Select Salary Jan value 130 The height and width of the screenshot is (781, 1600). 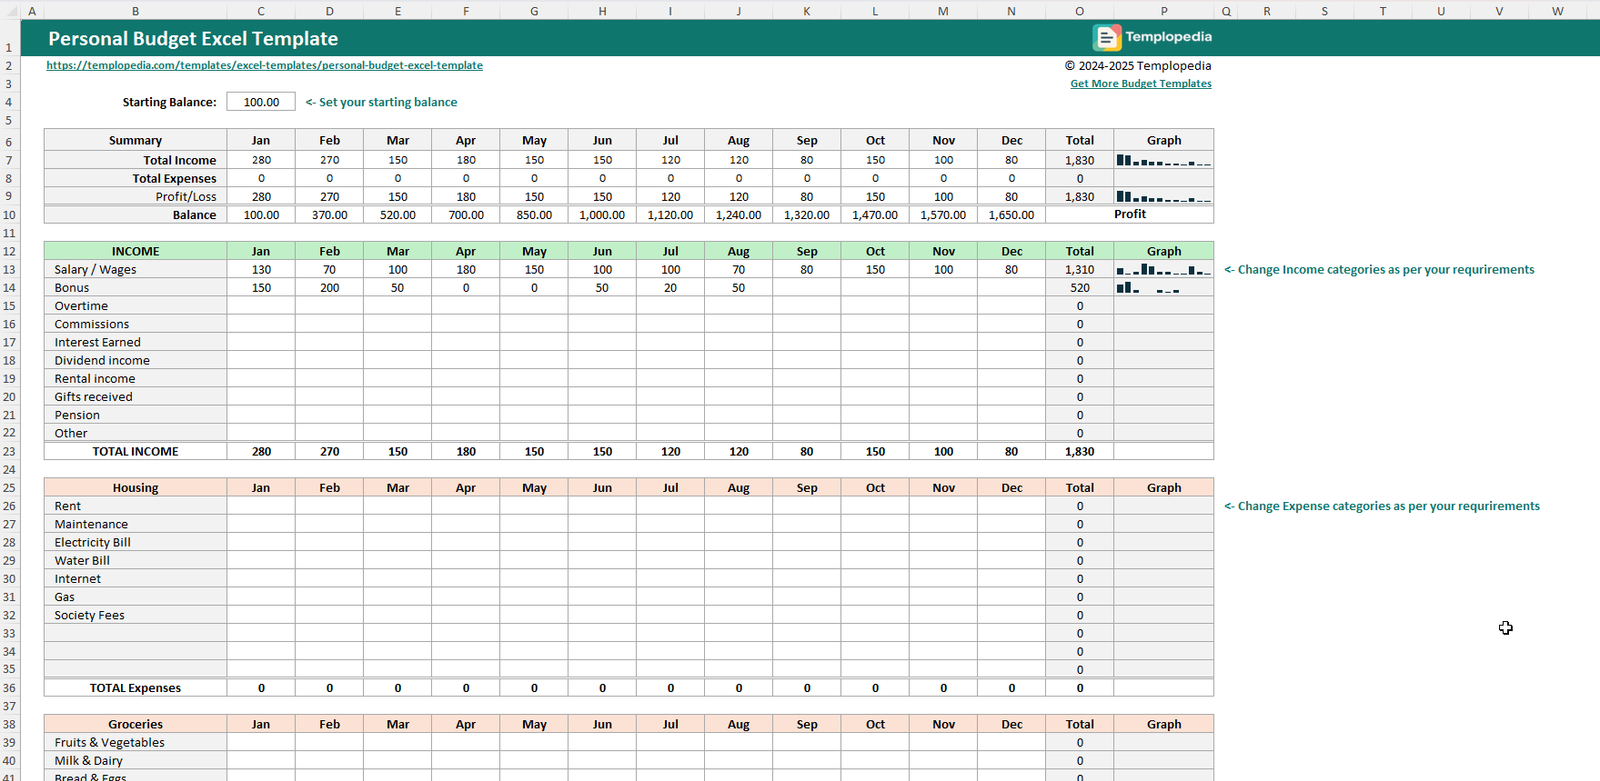(261, 270)
